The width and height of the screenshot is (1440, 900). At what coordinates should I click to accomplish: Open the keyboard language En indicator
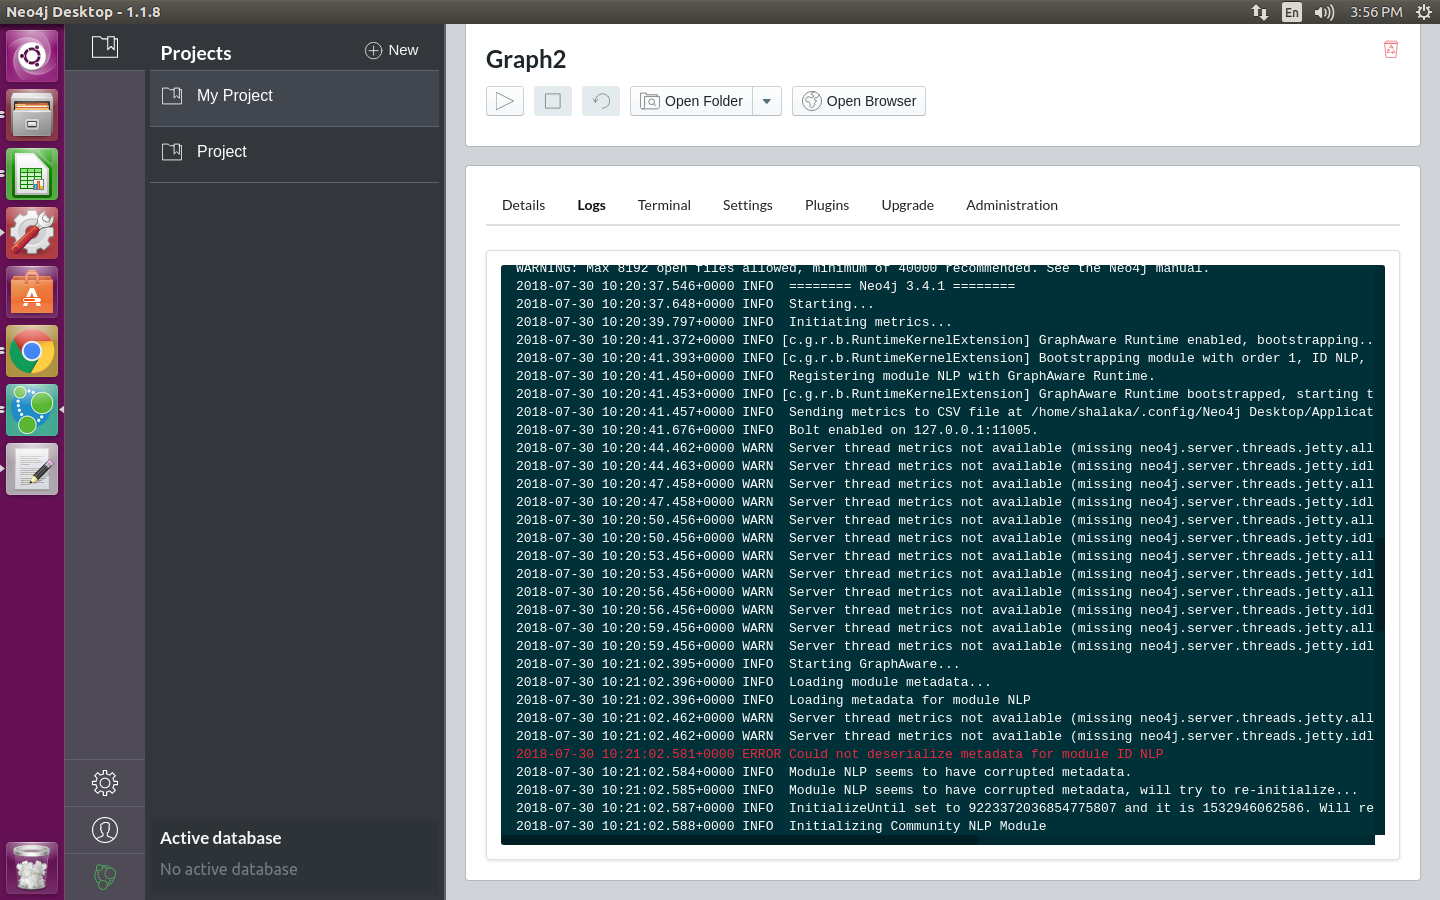point(1292,12)
